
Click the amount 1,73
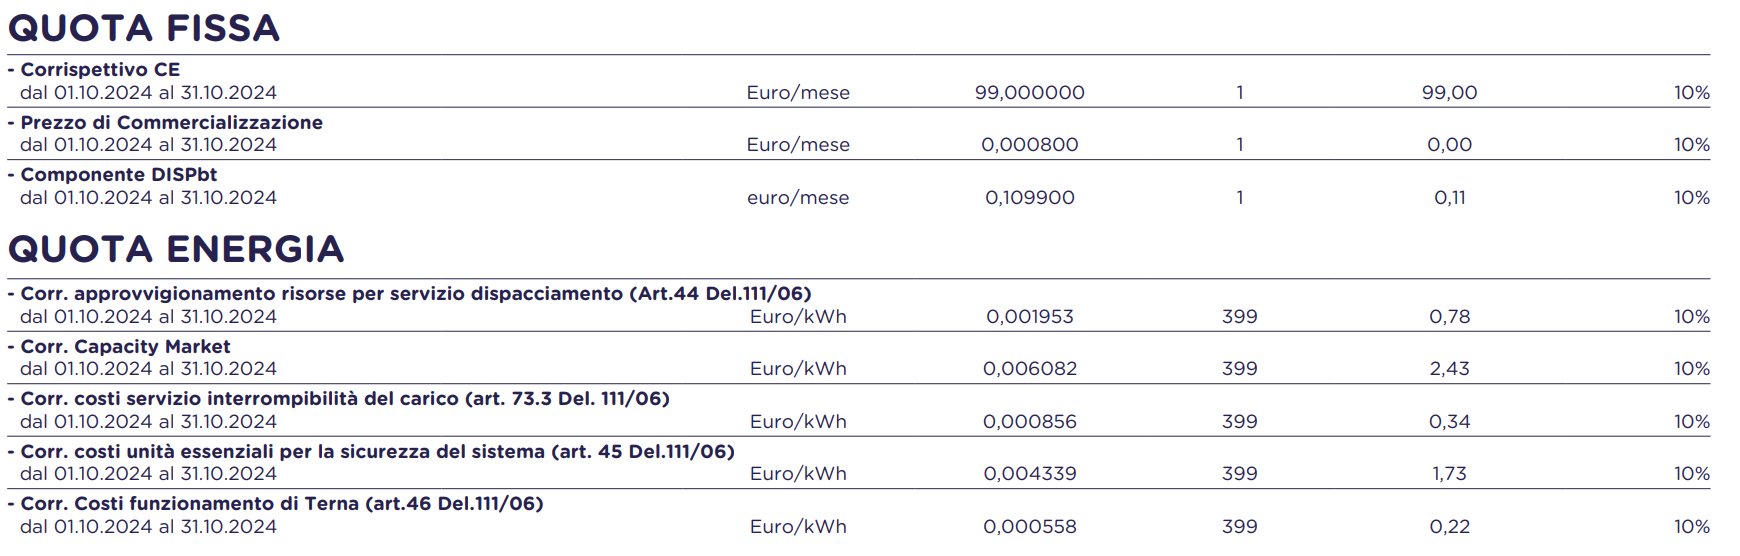point(1449,474)
